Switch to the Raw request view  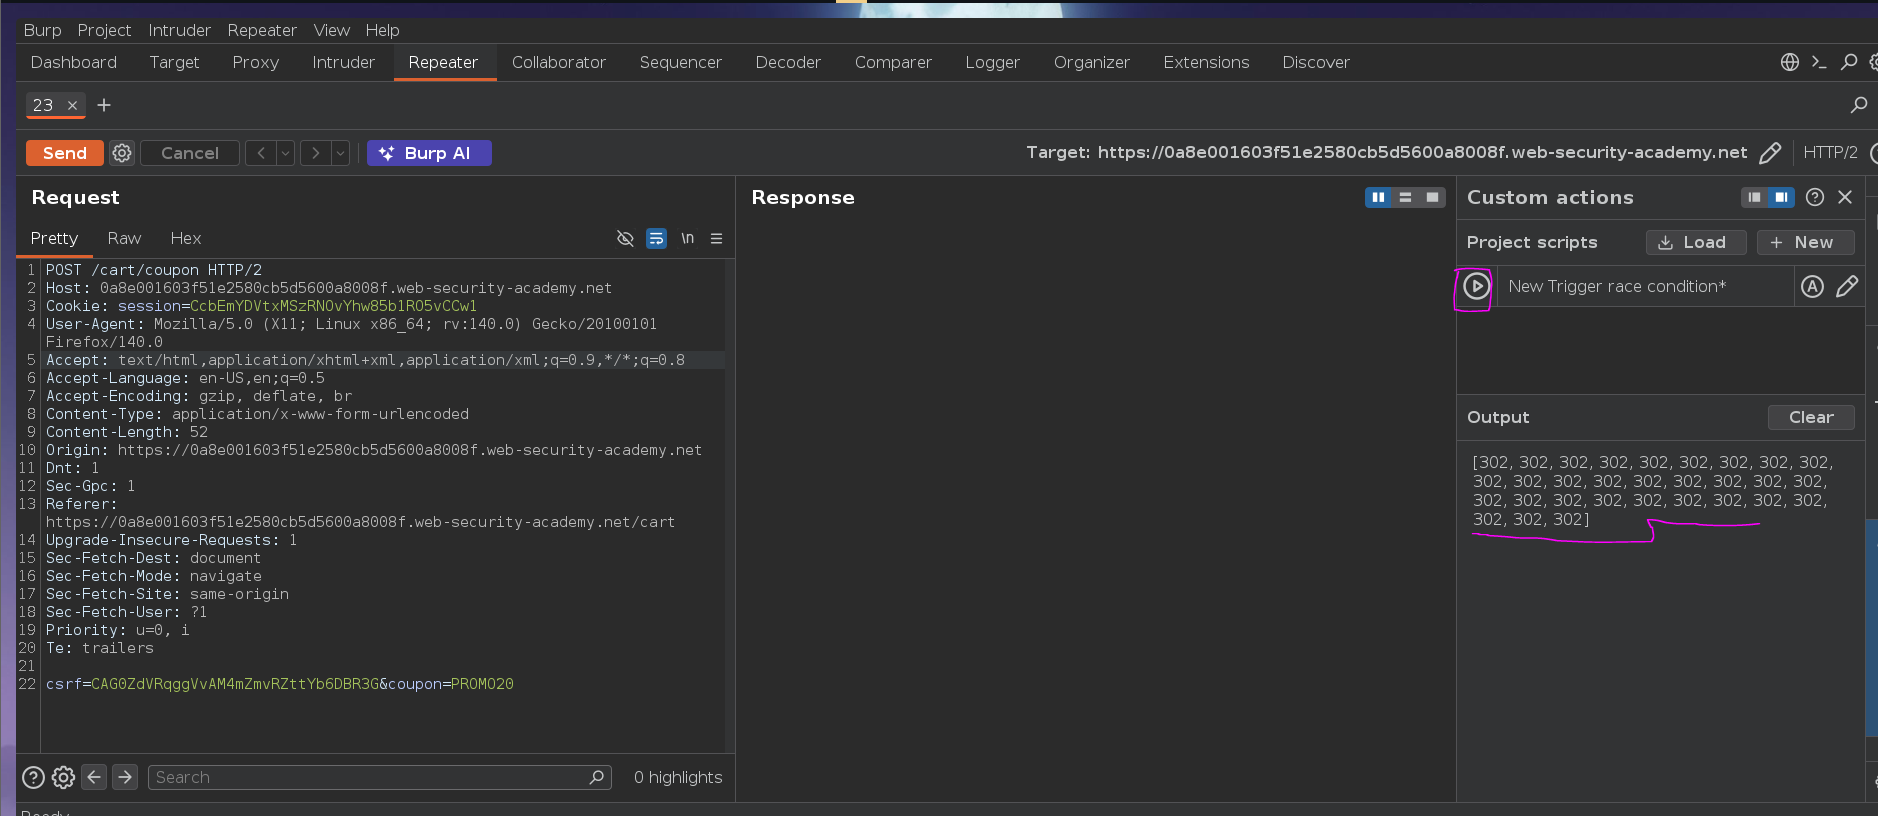pyautogui.click(x=124, y=238)
